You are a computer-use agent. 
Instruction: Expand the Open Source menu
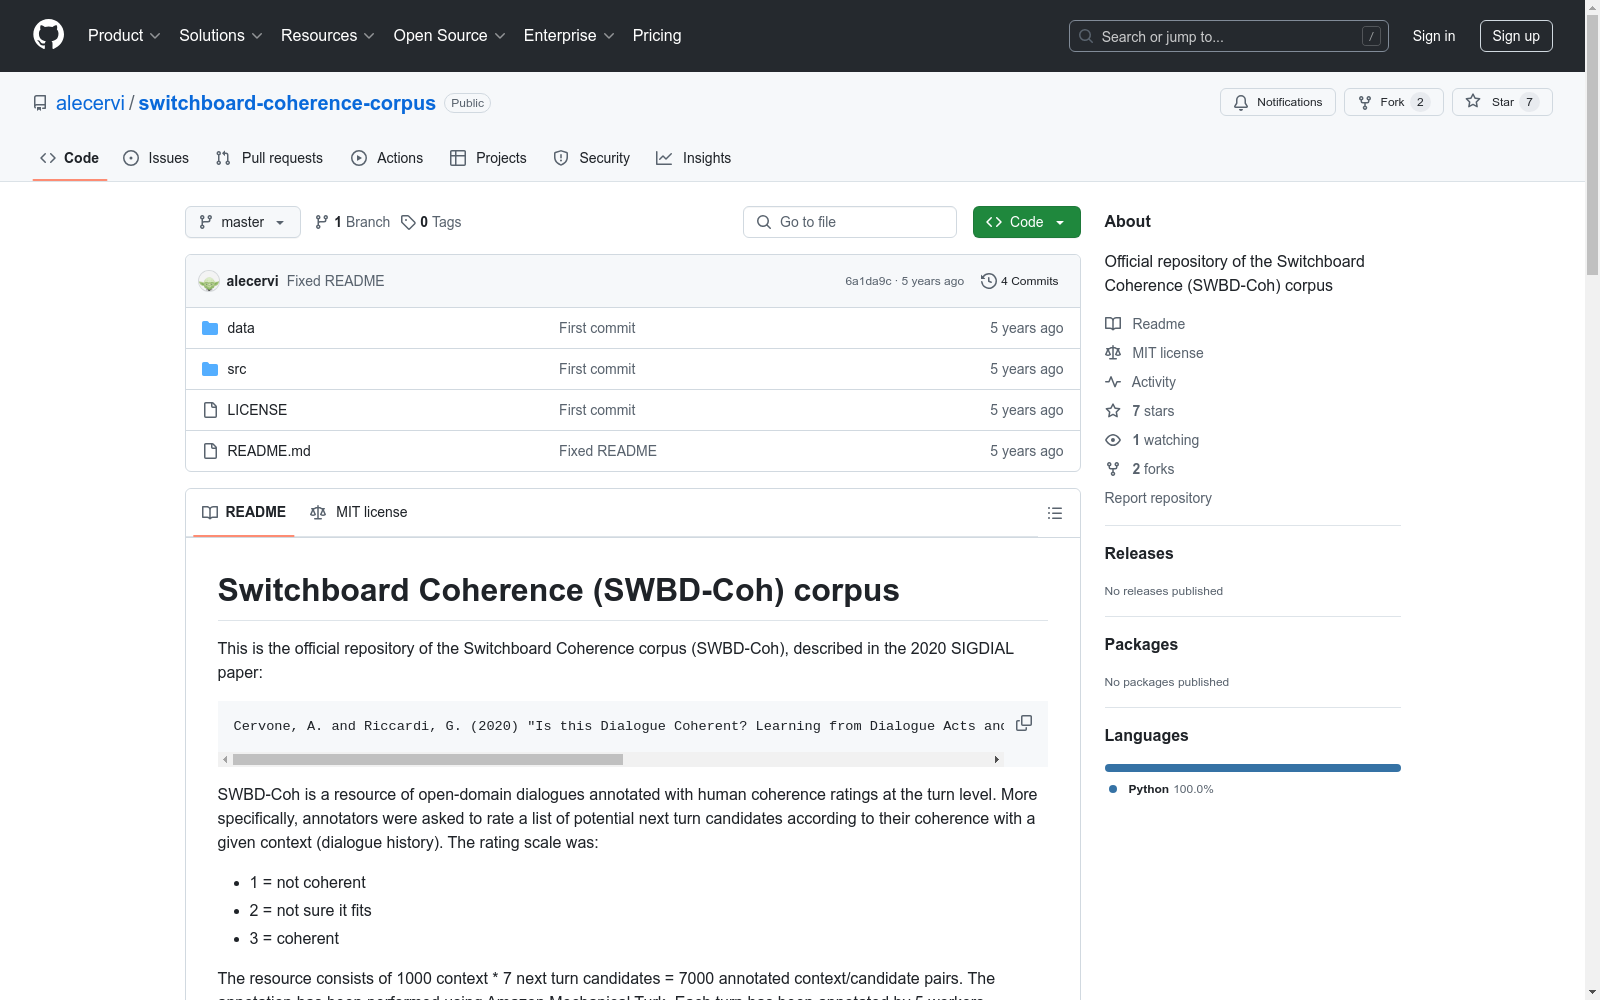pos(450,36)
